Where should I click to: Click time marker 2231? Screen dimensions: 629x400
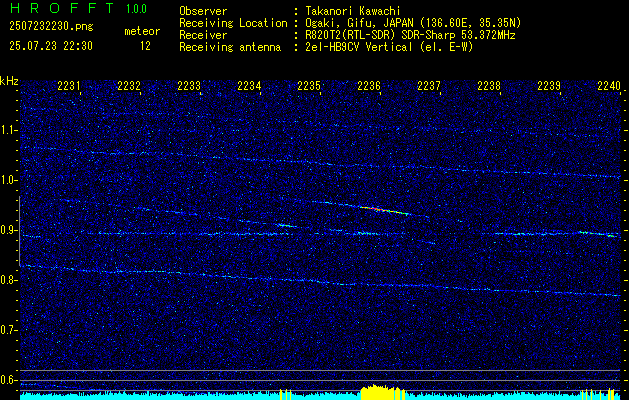[69, 85]
